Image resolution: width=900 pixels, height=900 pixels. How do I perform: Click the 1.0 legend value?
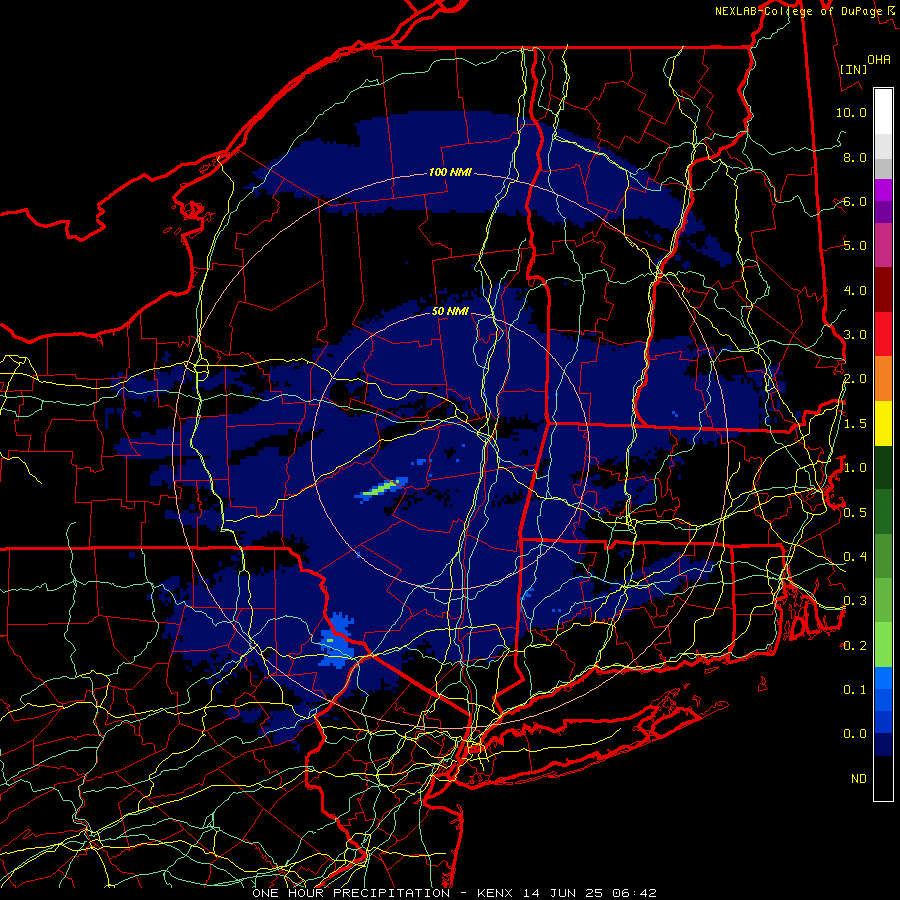[855, 468]
